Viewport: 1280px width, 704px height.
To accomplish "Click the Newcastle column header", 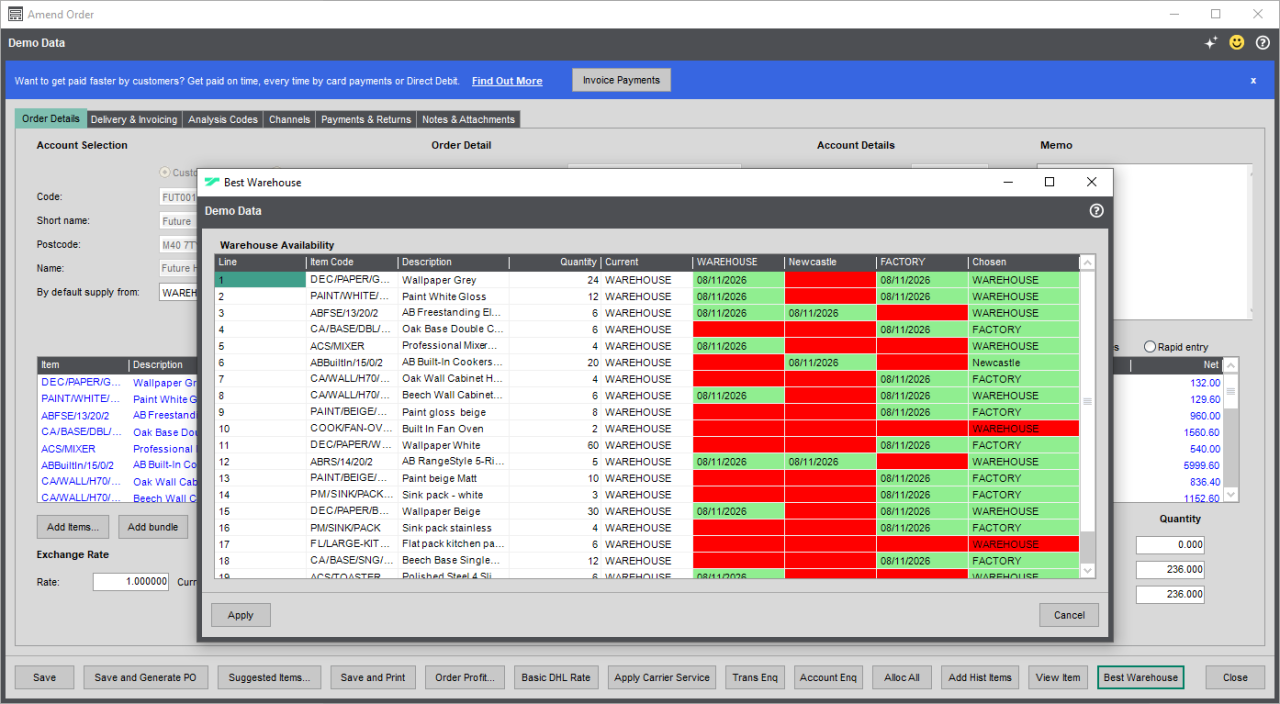I will pyautogui.click(x=830, y=262).
